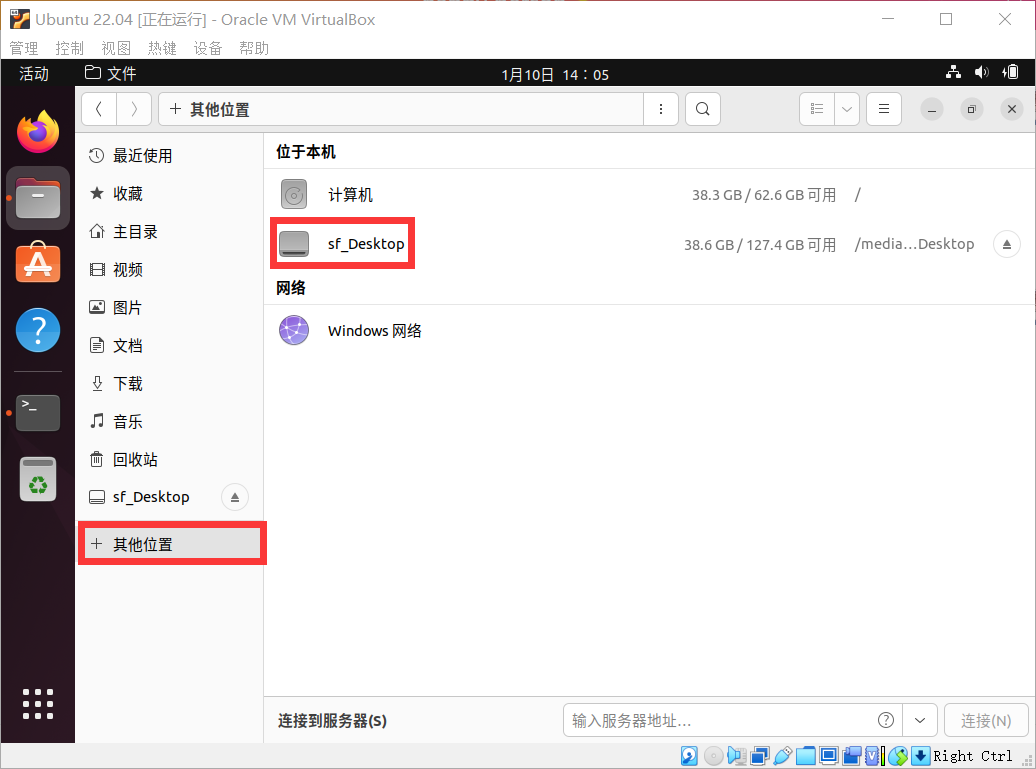Click the search magnifier in Files

tap(702, 108)
